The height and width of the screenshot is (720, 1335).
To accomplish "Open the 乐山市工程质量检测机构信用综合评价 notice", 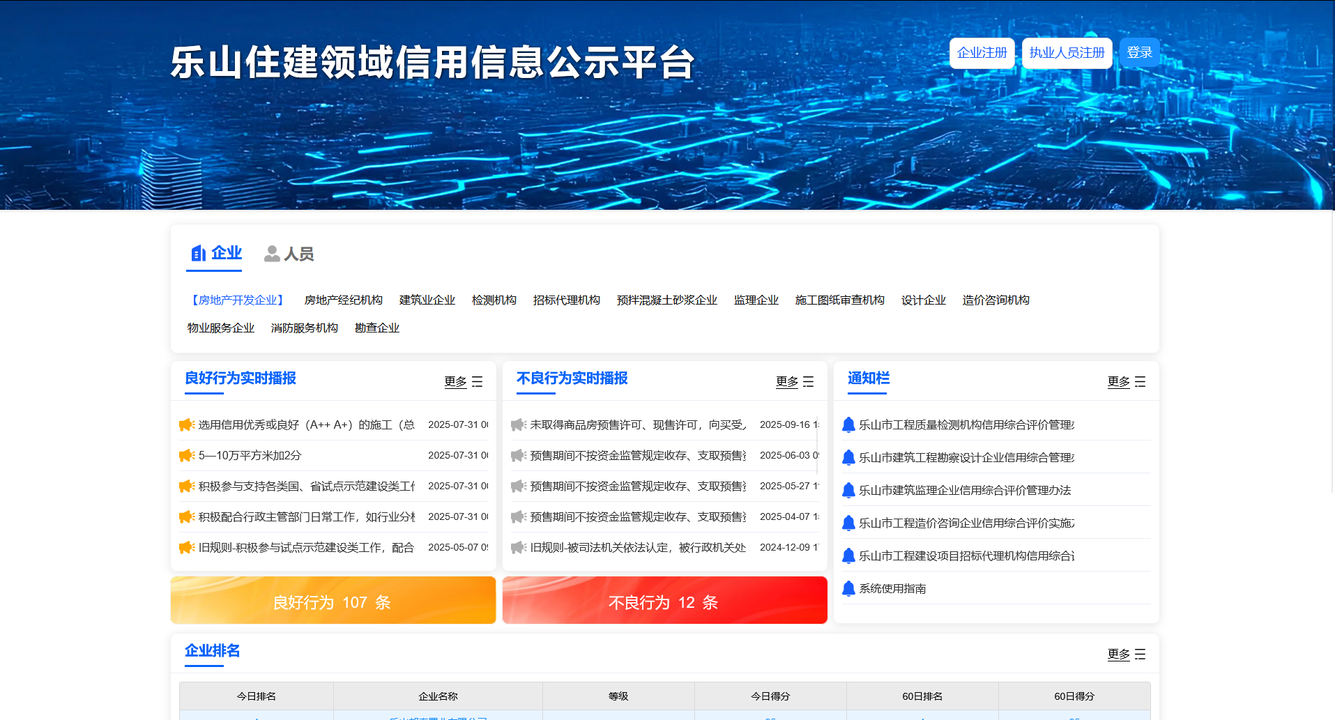I will (x=966, y=425).
